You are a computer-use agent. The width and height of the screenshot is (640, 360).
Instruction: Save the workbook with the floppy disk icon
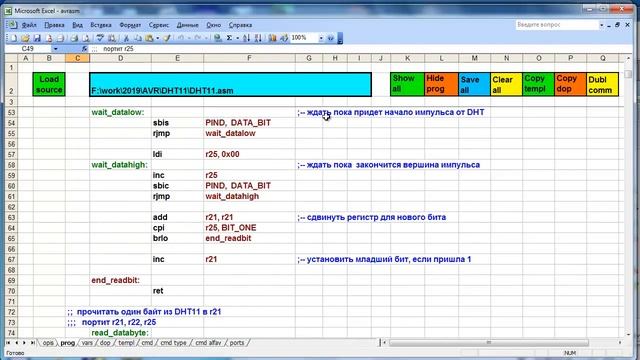(37, 38)
